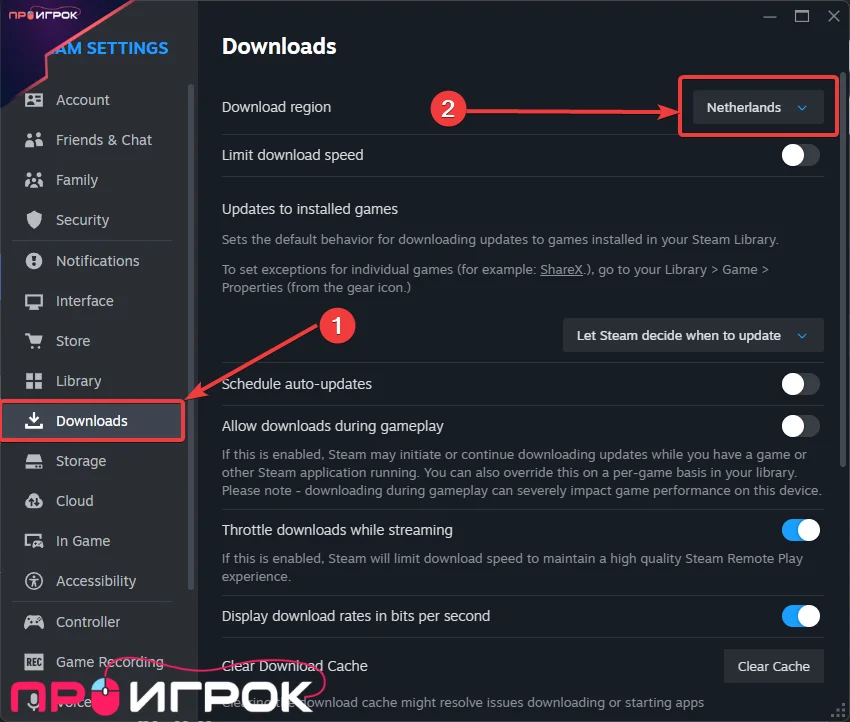850x722 pixels.
Task: Select the Library grid icon
Action: tap(34, 381)
